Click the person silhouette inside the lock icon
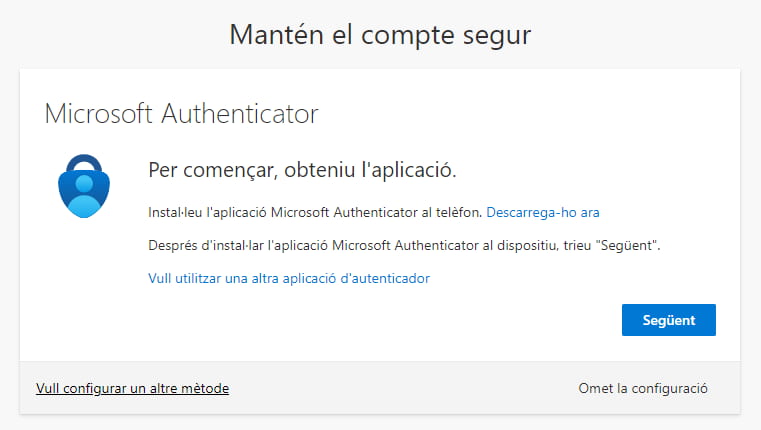Screen dimensions: 761x430 pyautogui.click(x=86, y=196)
